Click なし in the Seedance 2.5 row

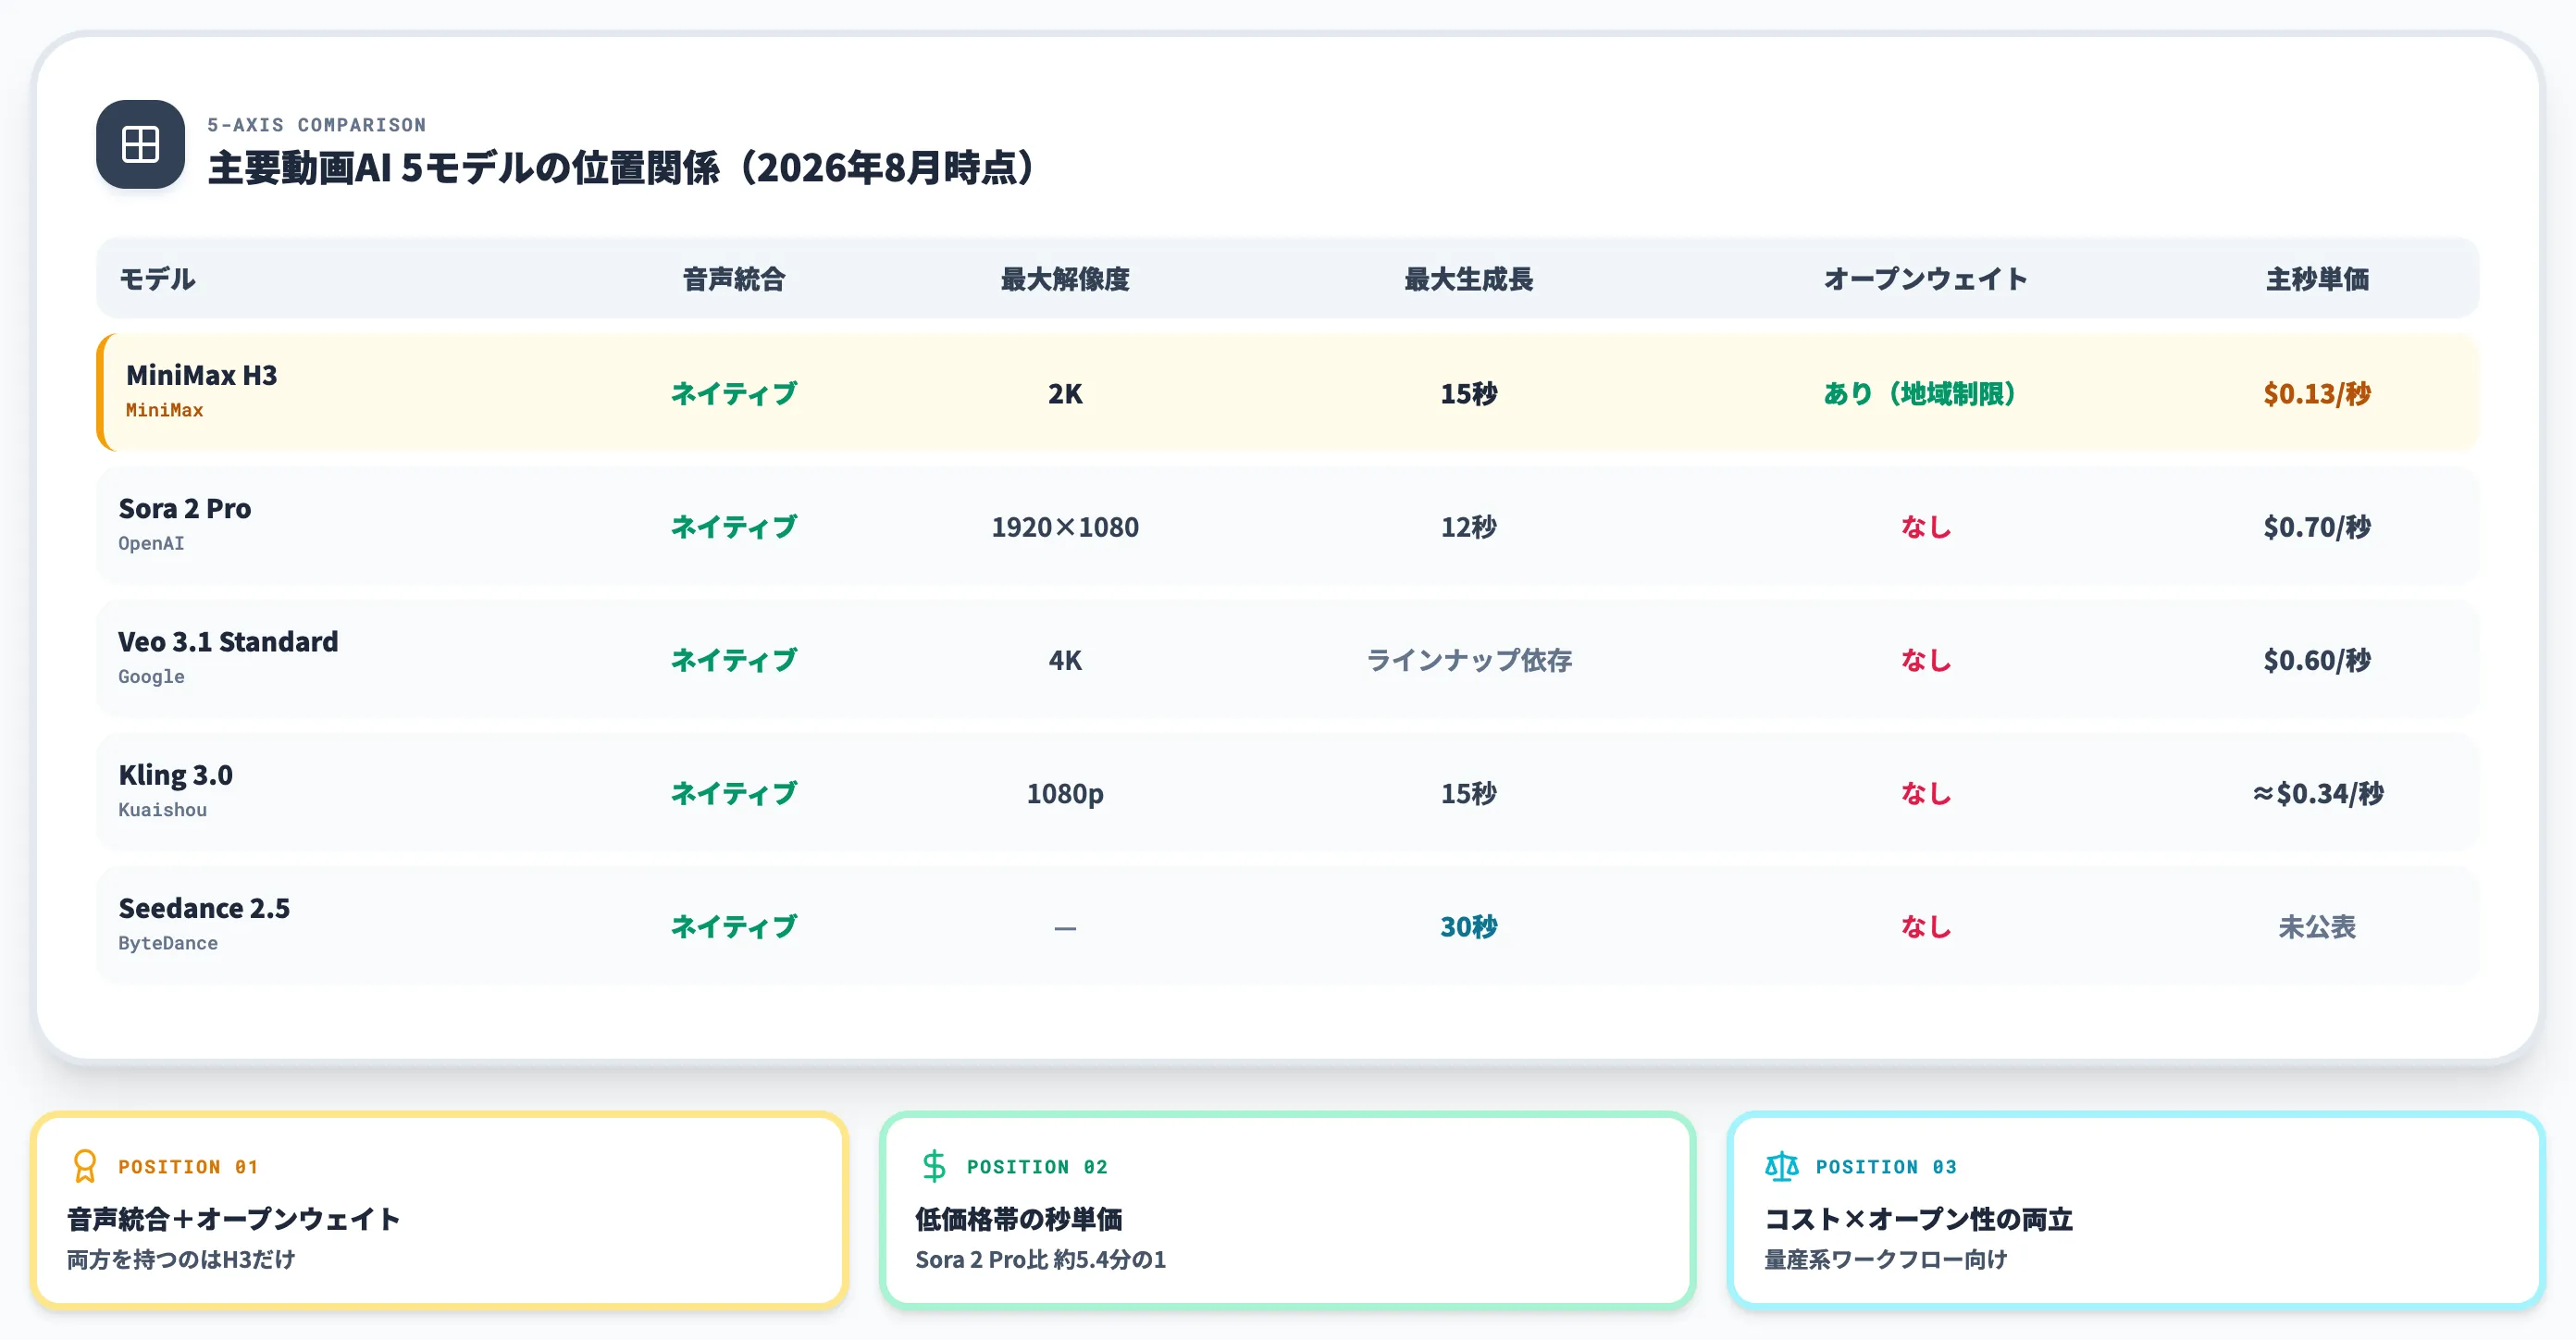(x=1926, y=926)
